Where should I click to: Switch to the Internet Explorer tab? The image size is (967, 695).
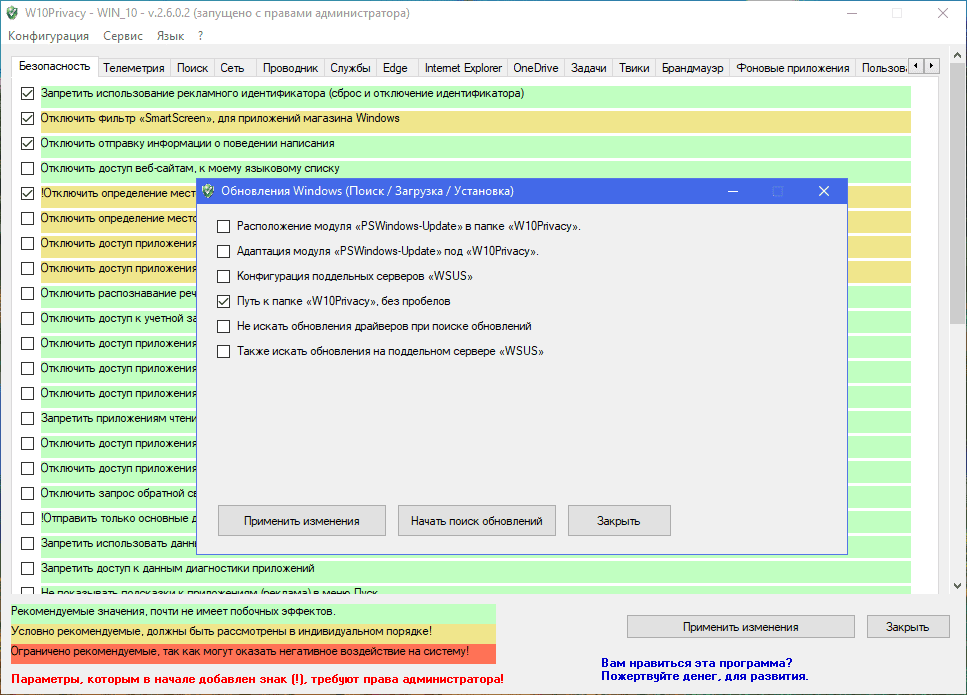click(x=463, y=68)
